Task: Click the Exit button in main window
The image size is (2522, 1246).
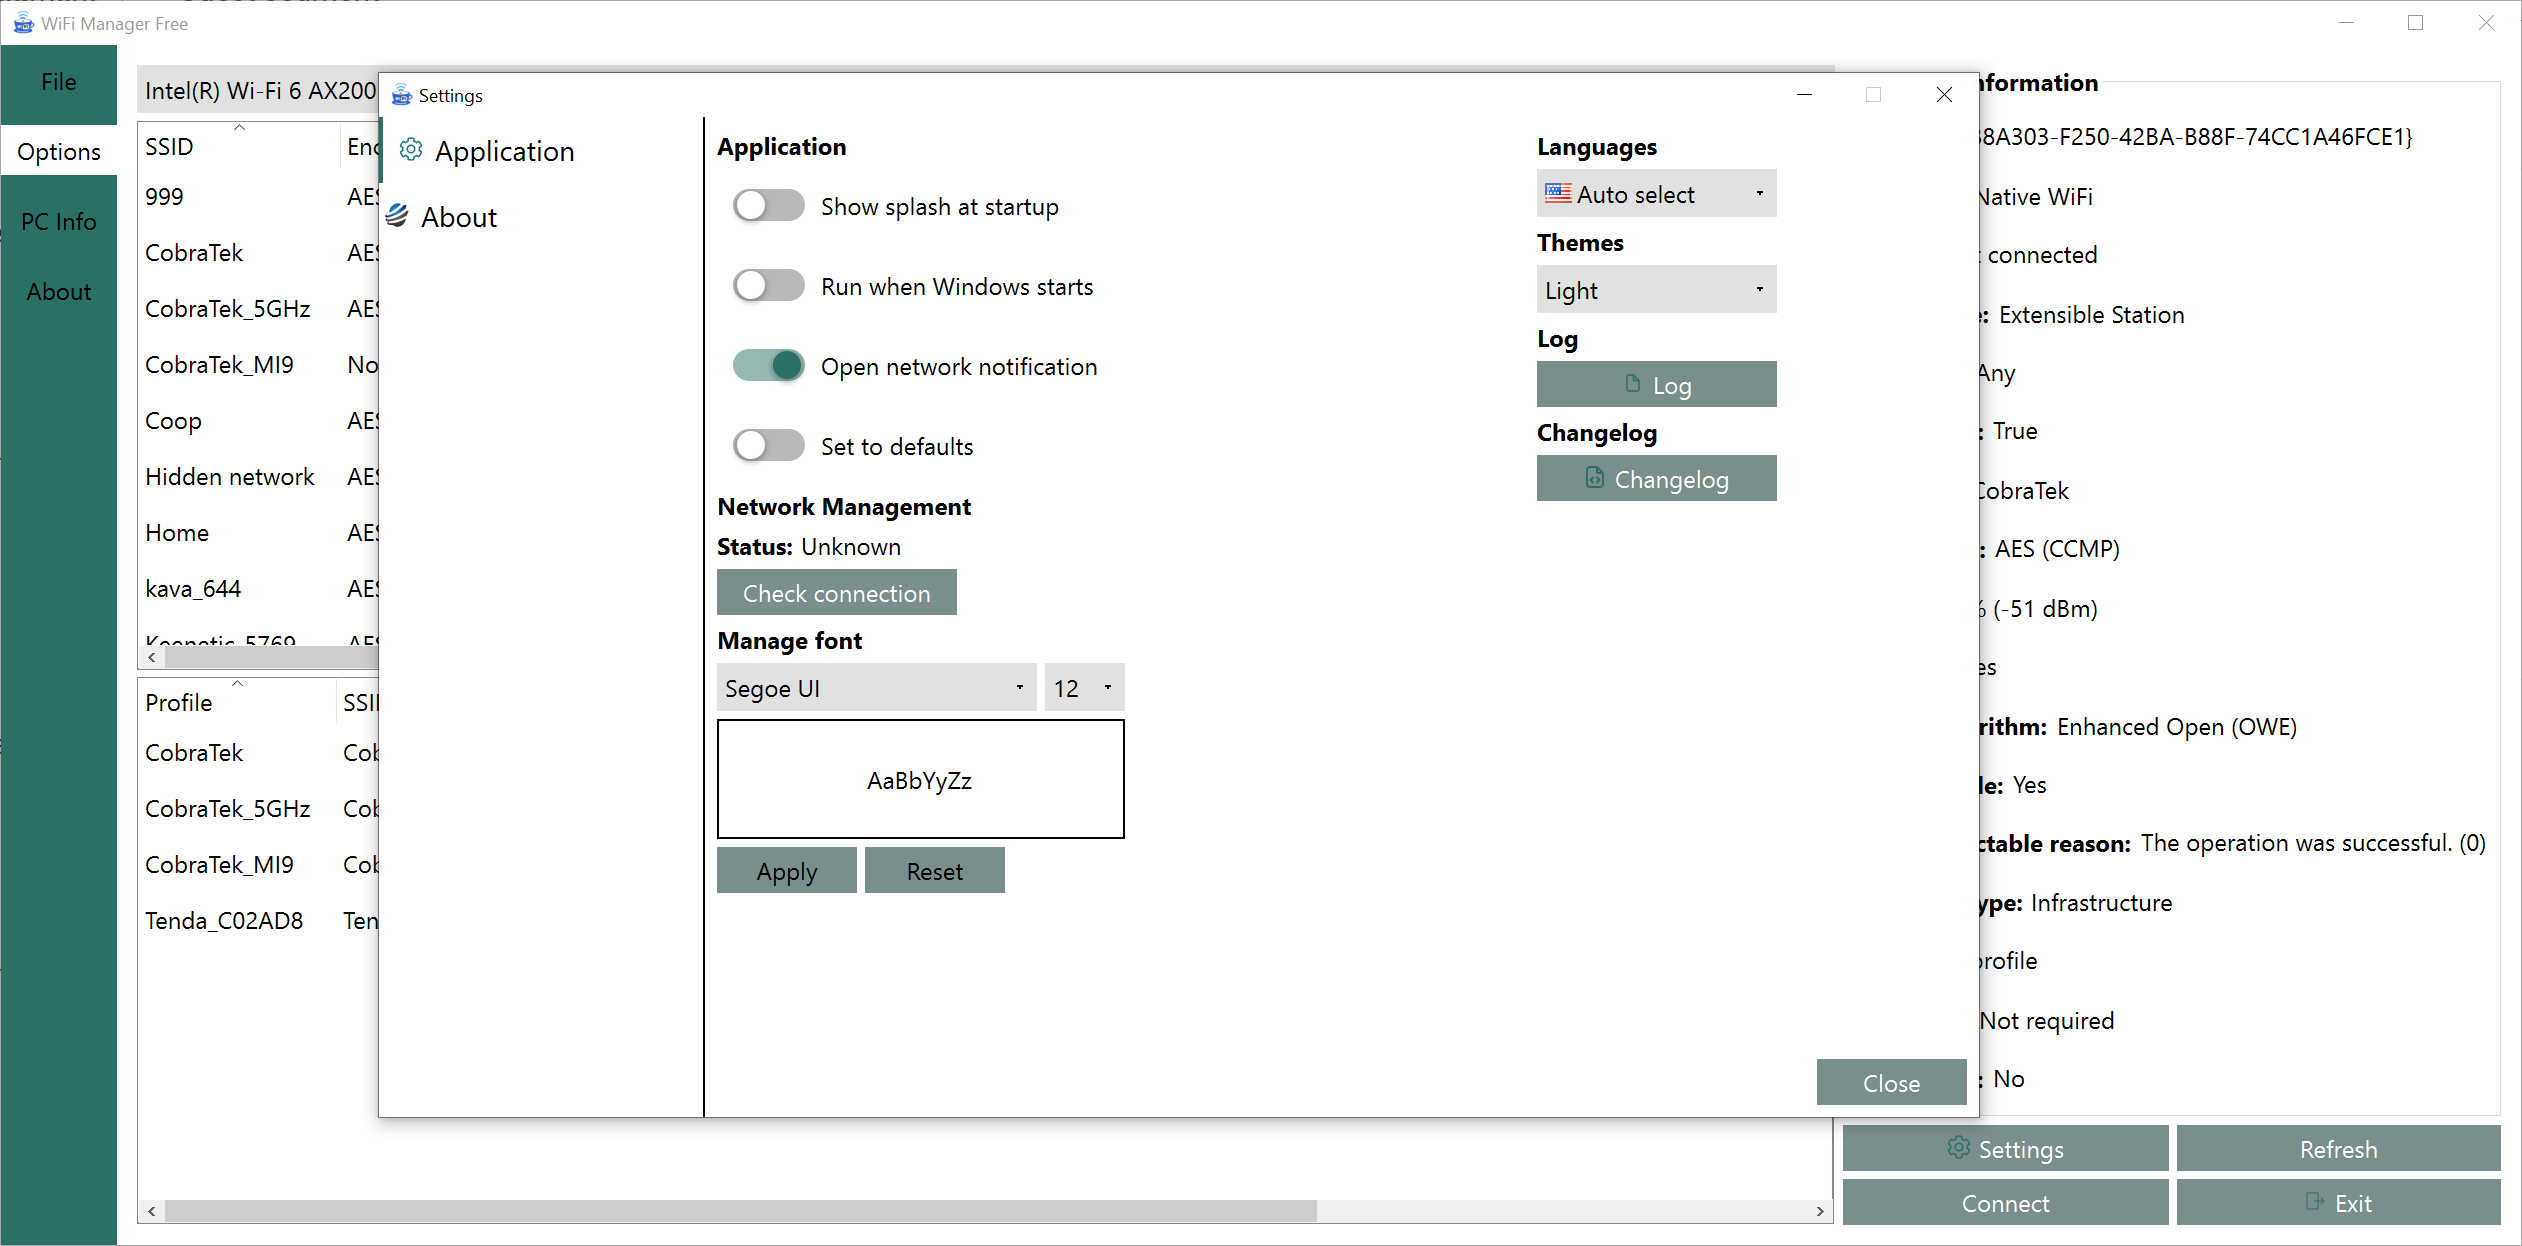Action: click(x=2338, y=1202)
